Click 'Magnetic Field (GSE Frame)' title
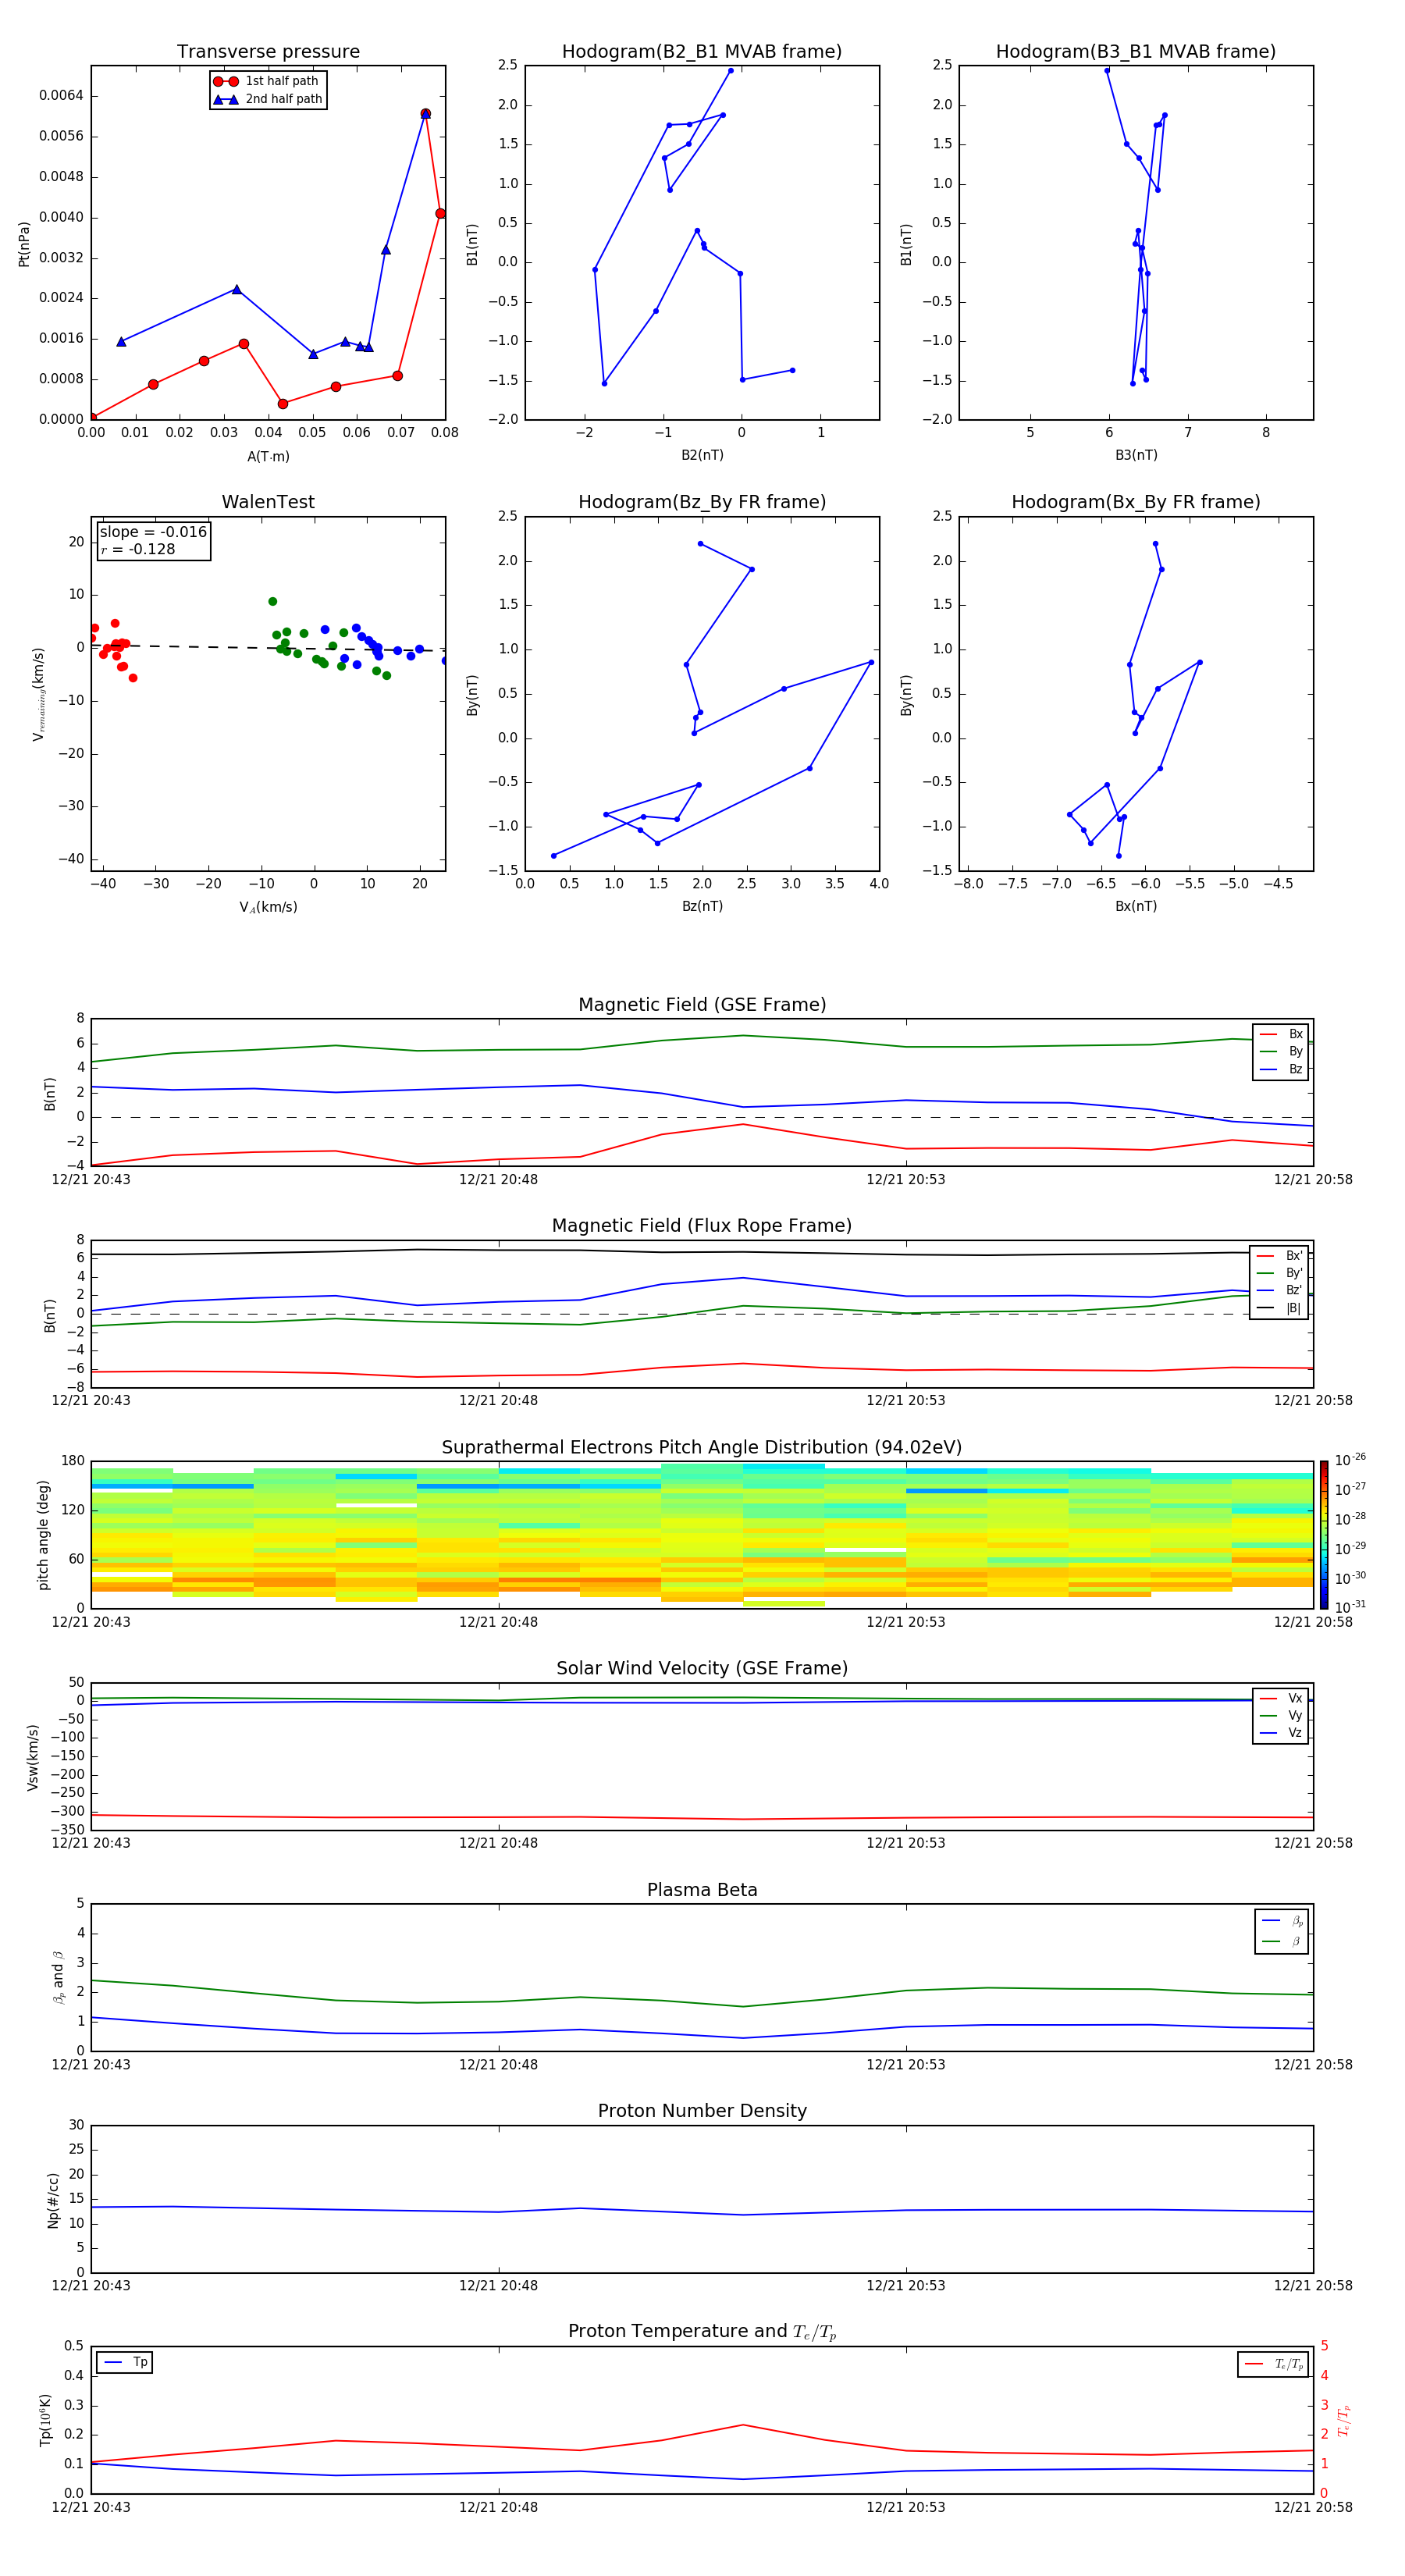The width and height of the screenshot is (1405, 2576). 702,1005
